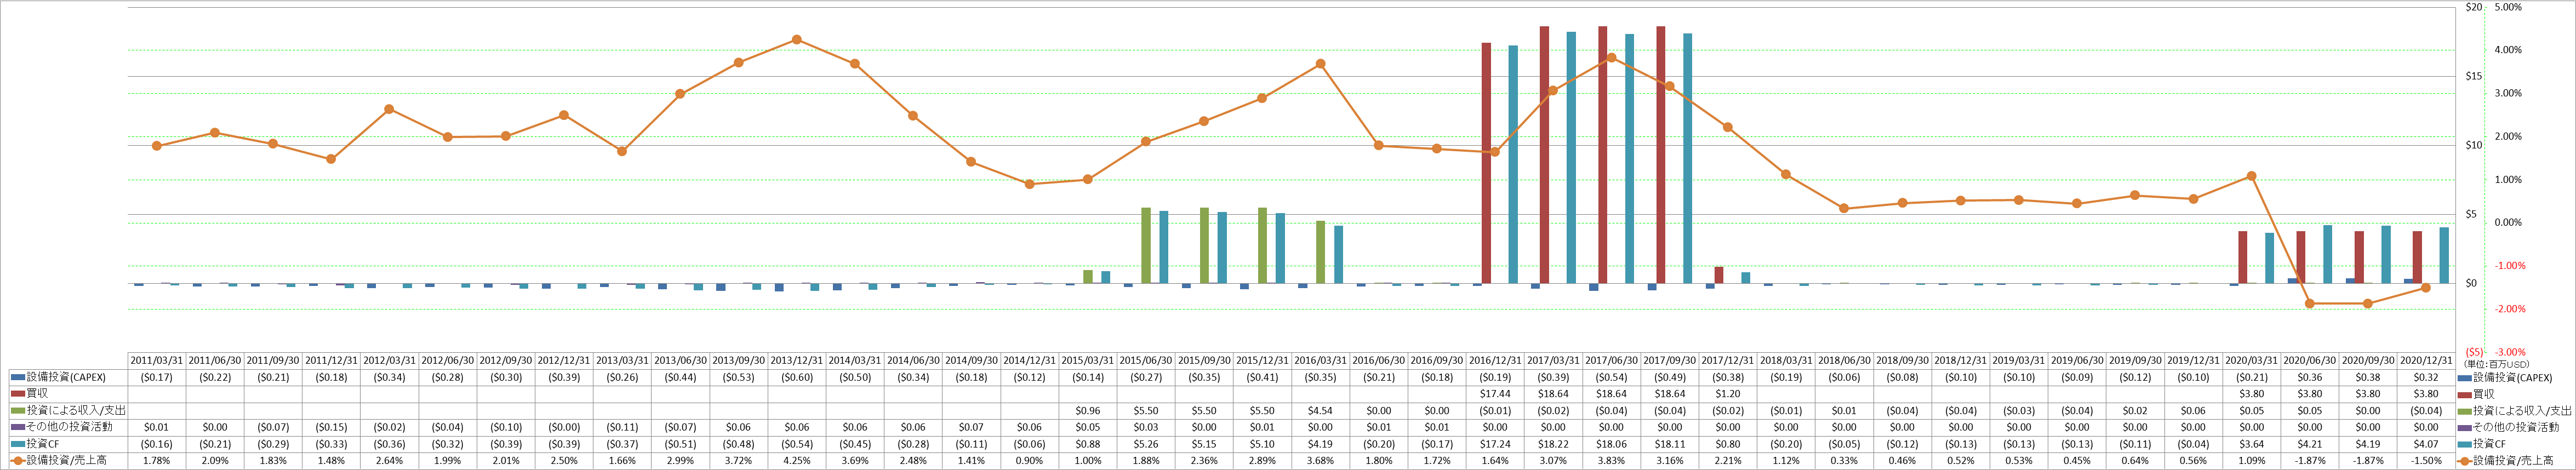
Task: Click the green investment bar for 2015/06/30
Action: point(1146,246)
